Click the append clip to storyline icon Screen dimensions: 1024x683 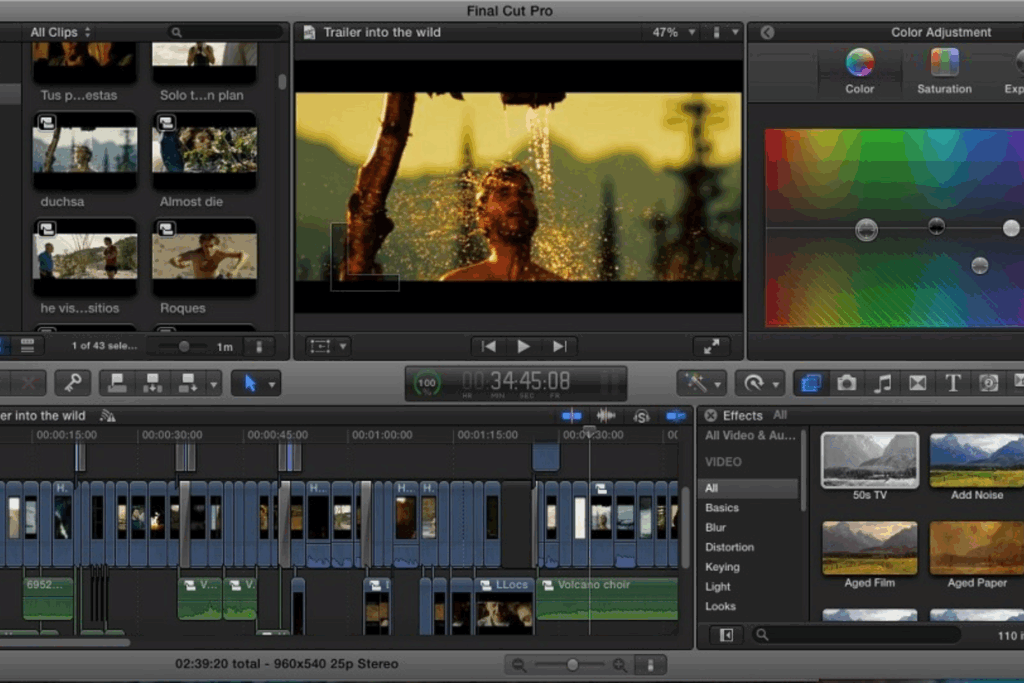[187, 383]
